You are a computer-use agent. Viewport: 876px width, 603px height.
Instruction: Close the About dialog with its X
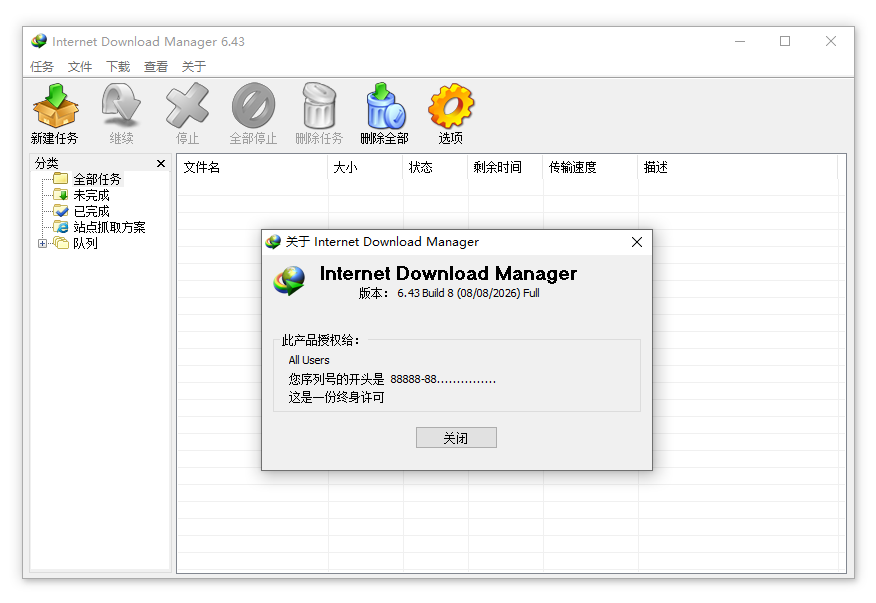click(x=637, y=242)
